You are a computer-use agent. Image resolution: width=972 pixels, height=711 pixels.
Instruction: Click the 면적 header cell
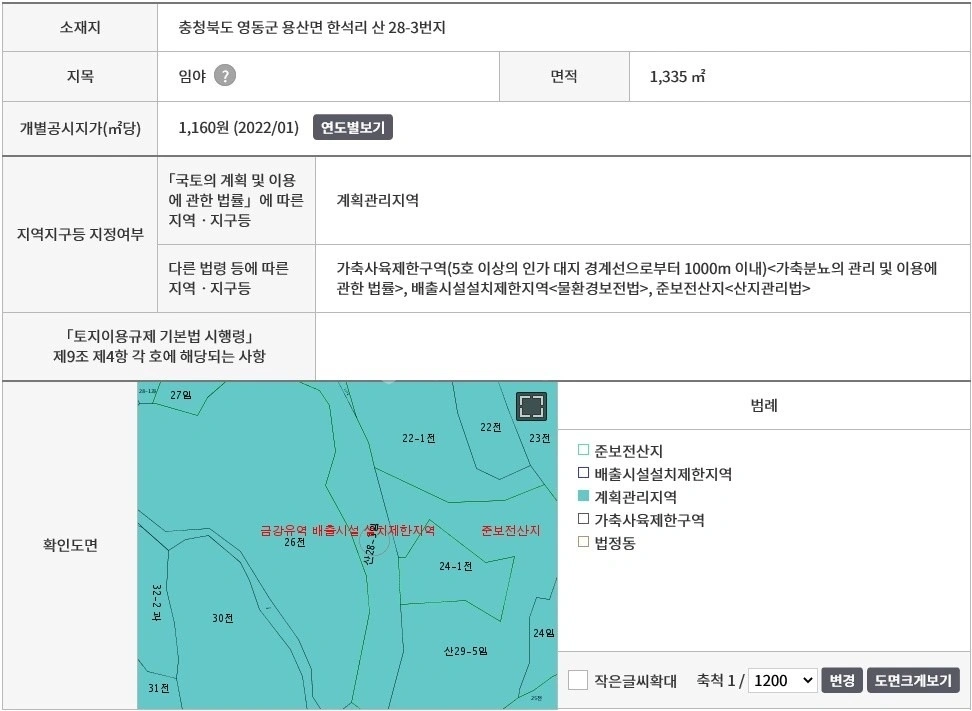click(564, 76)
